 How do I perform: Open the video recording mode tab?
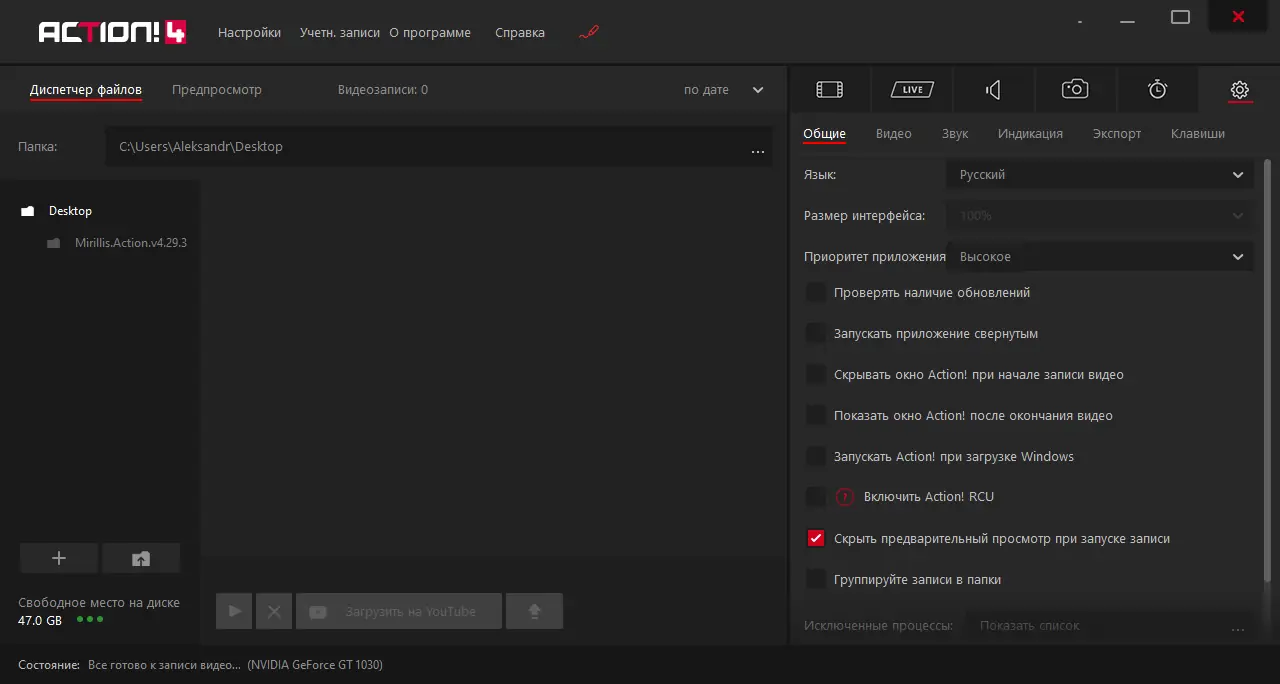coord(830,90)
